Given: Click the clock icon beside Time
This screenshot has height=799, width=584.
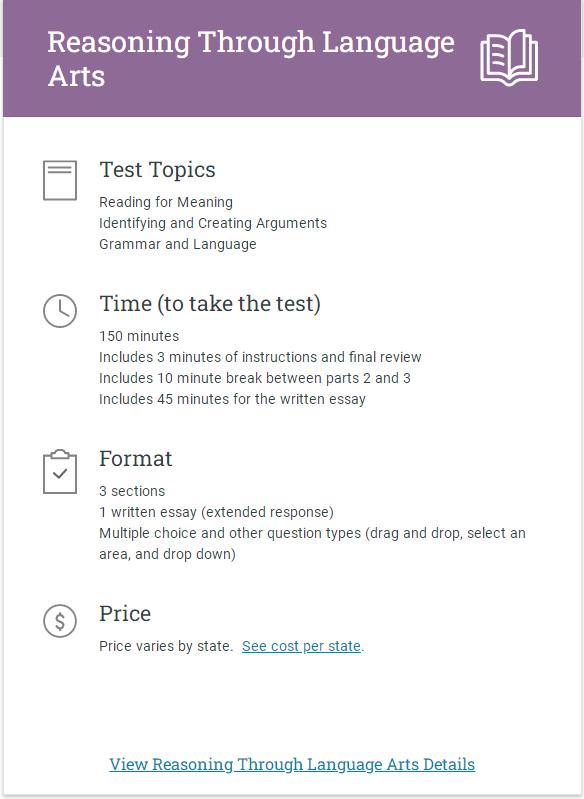Looking at the screenshot, I should coord(60,310).
